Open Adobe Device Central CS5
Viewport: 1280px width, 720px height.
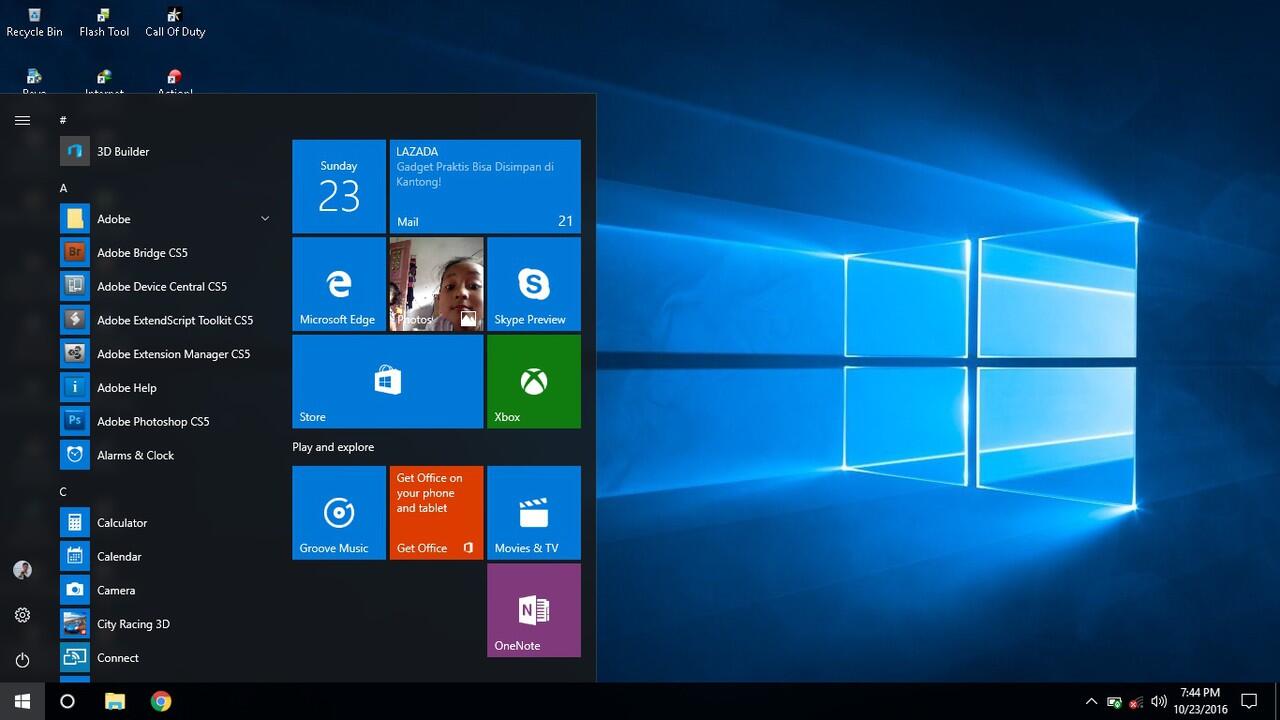[x=165, y=287]
